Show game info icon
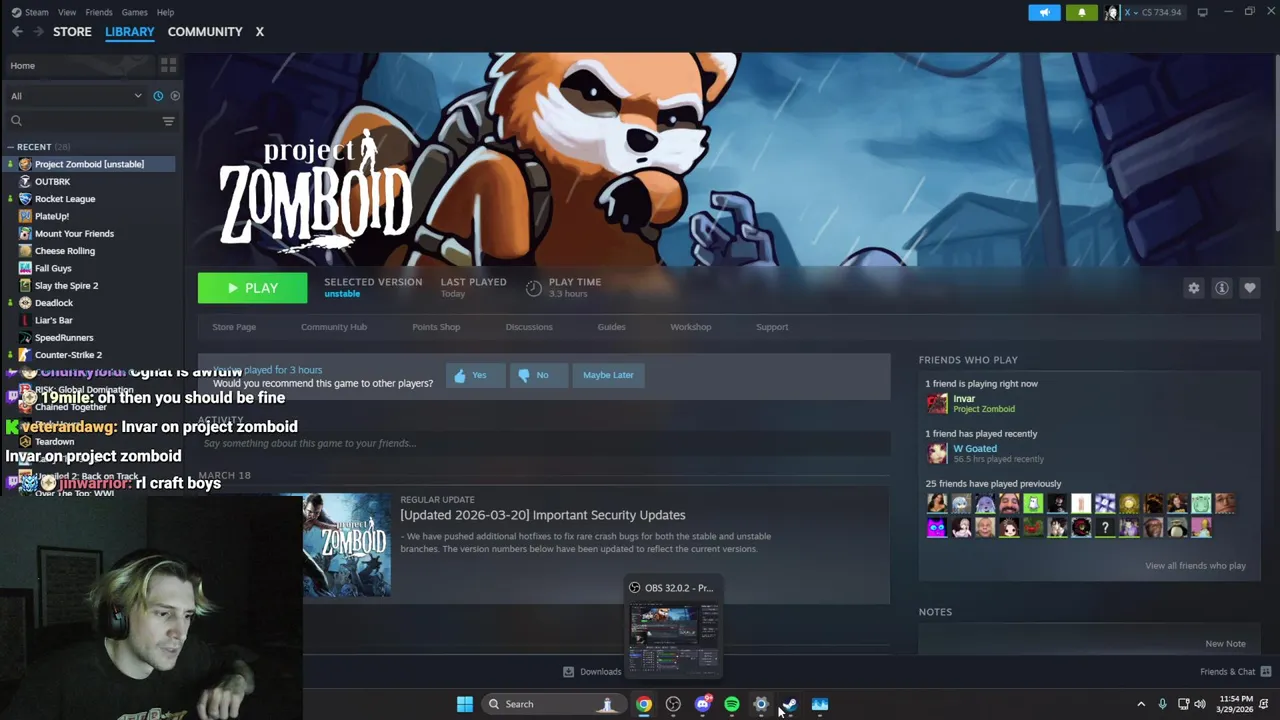This screenshot has width=1280, height=720. 1221,288
